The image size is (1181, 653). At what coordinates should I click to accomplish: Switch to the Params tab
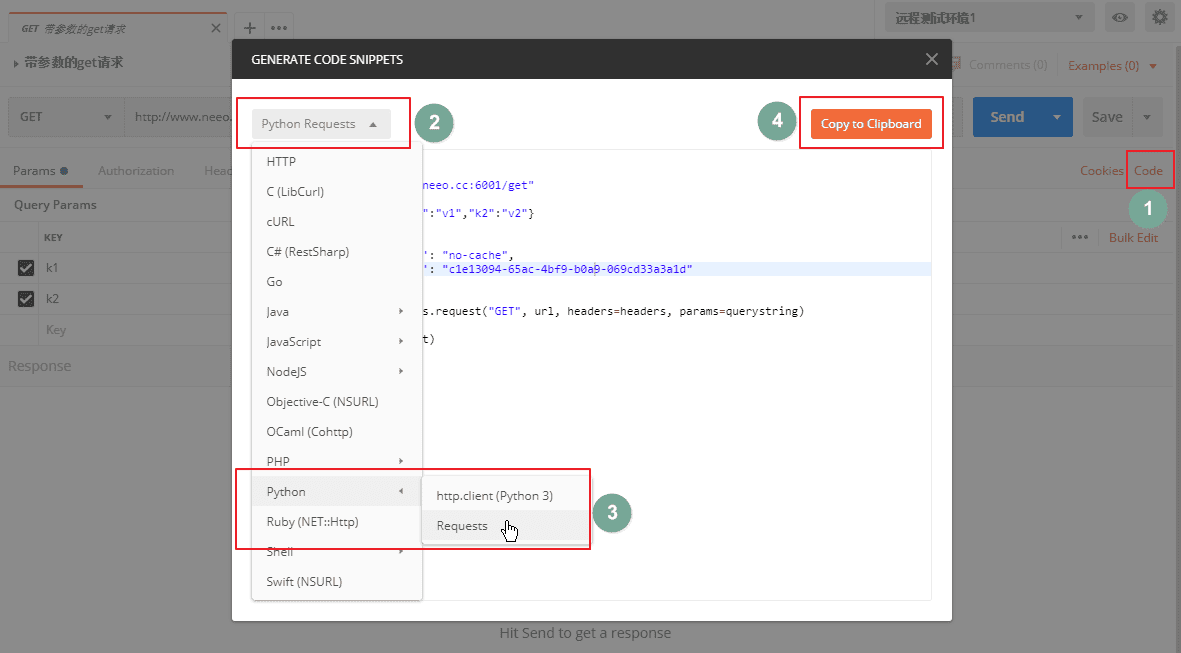click(40, 170)
